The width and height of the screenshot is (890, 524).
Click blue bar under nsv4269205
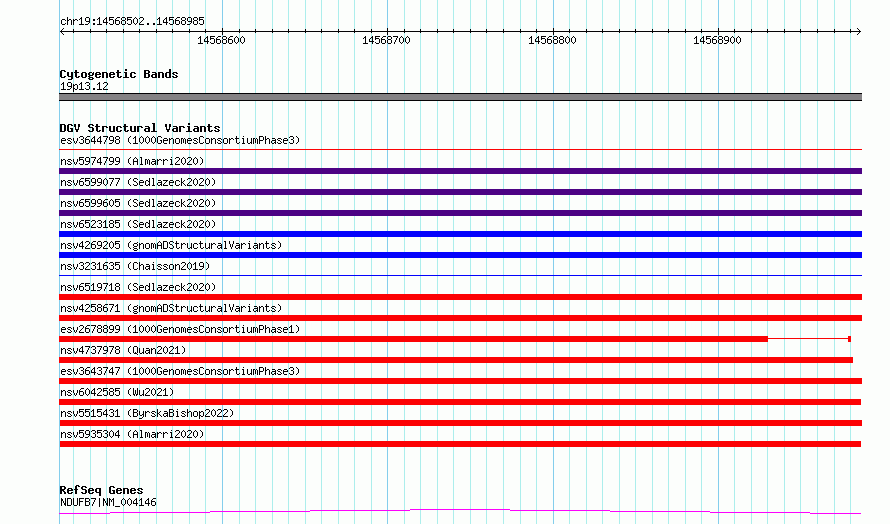pos(460,255)
